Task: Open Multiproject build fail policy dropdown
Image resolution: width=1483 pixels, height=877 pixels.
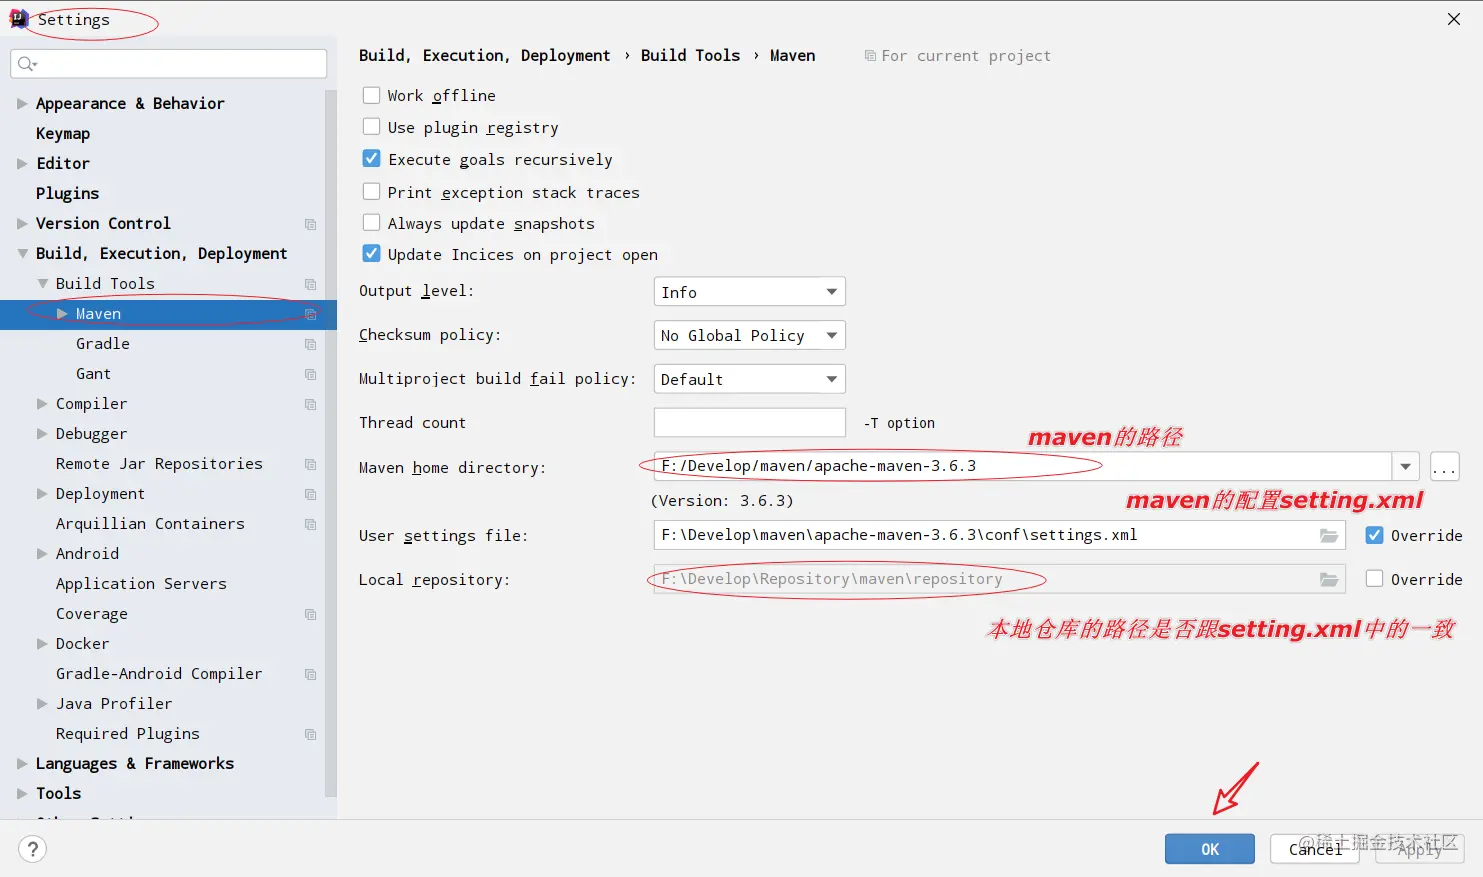Action: tap(750, 379)
